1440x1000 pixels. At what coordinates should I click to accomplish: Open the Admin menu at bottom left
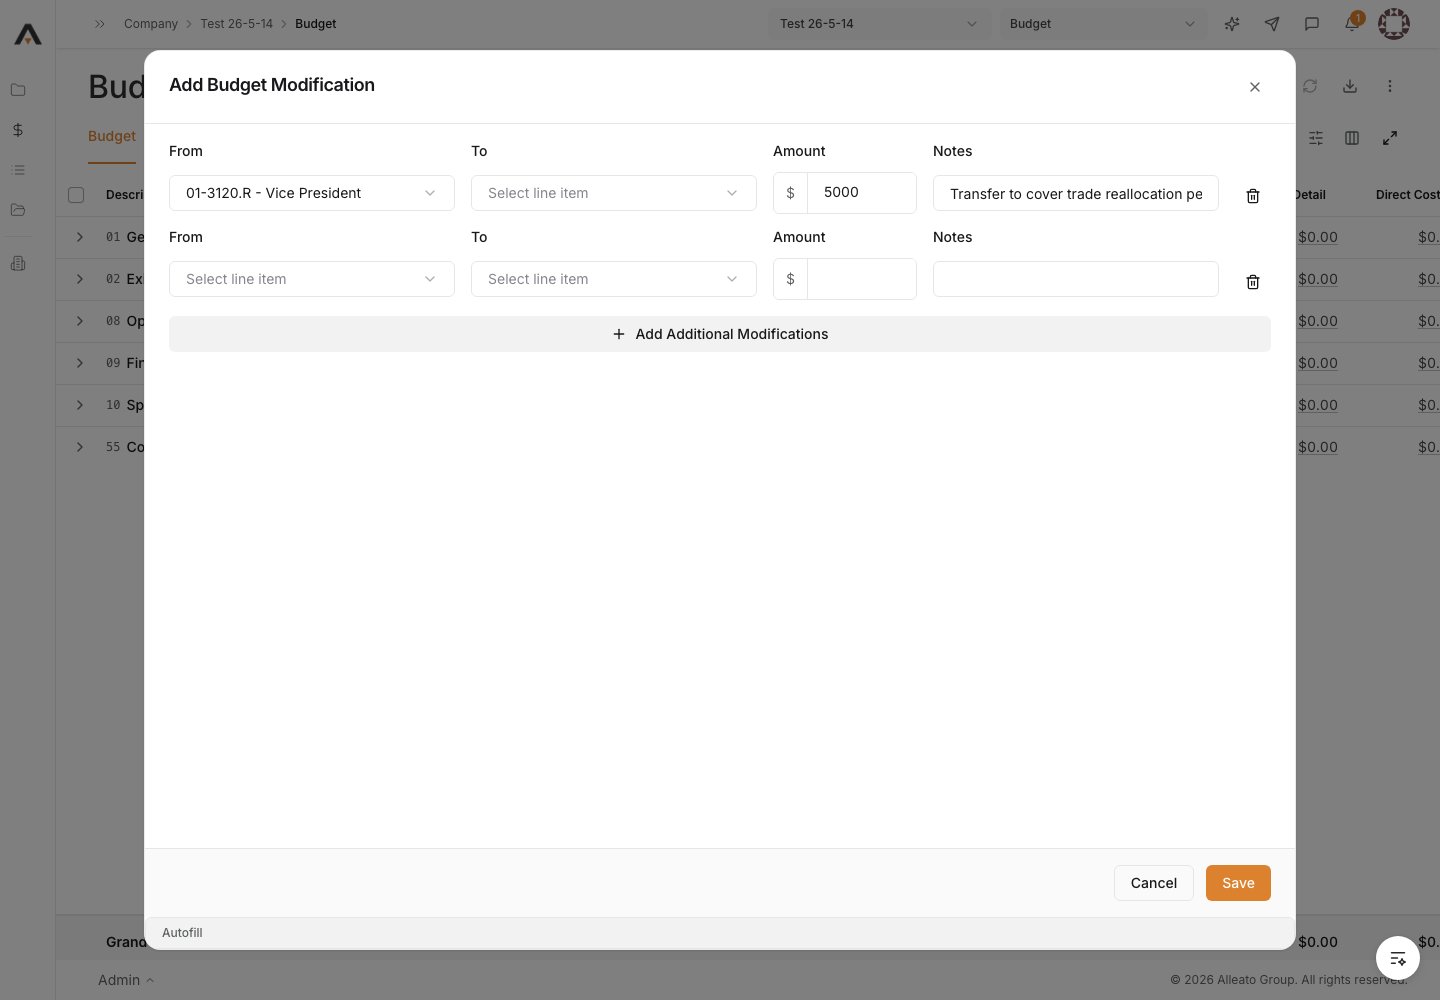coord(126,980)
